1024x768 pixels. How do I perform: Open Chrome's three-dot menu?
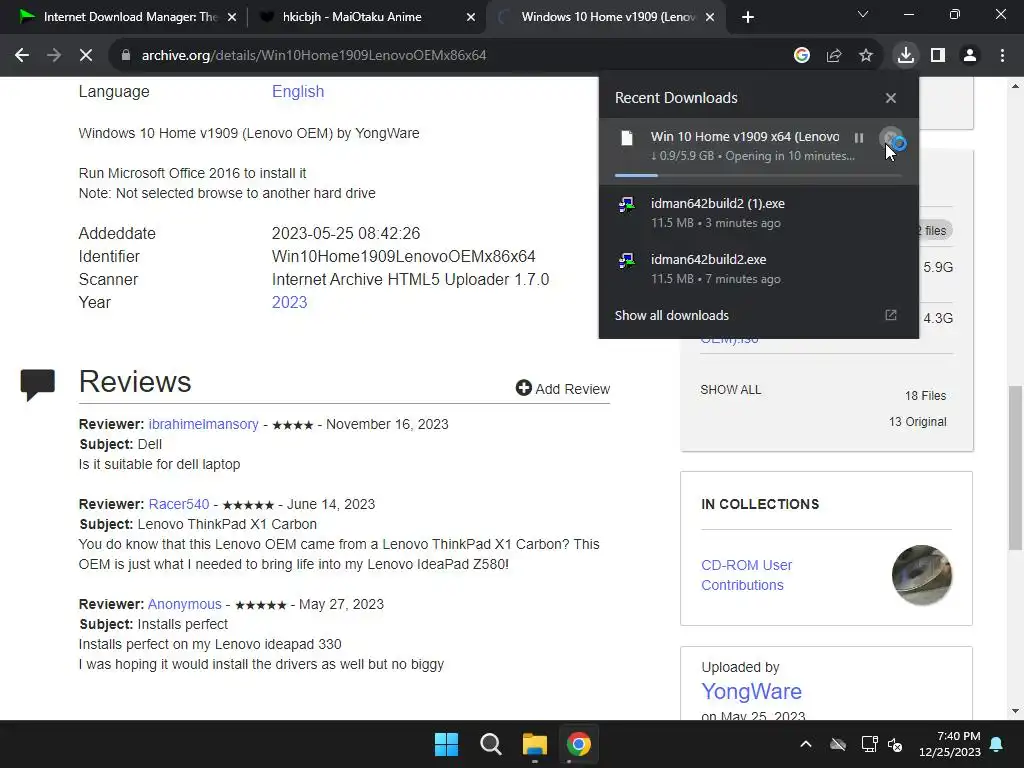(x=1002, y=56)
